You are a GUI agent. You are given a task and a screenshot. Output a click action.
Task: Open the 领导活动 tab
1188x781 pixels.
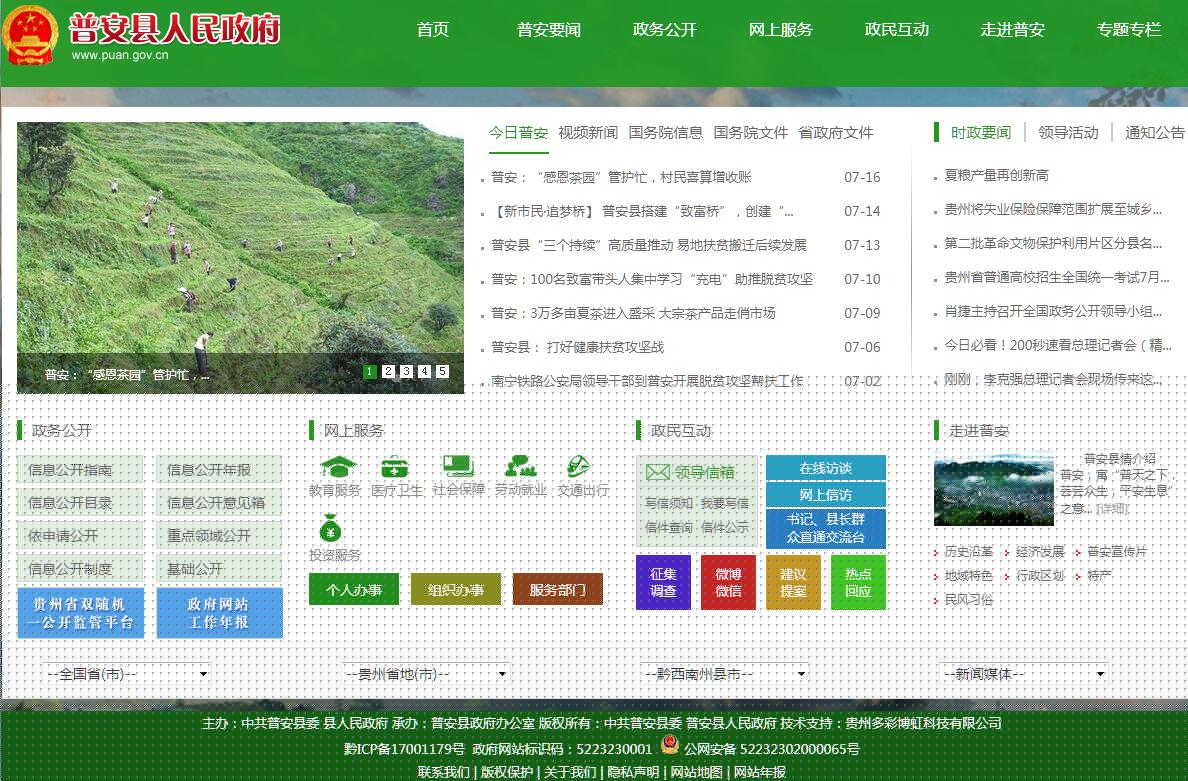(x=1067, y=133)
